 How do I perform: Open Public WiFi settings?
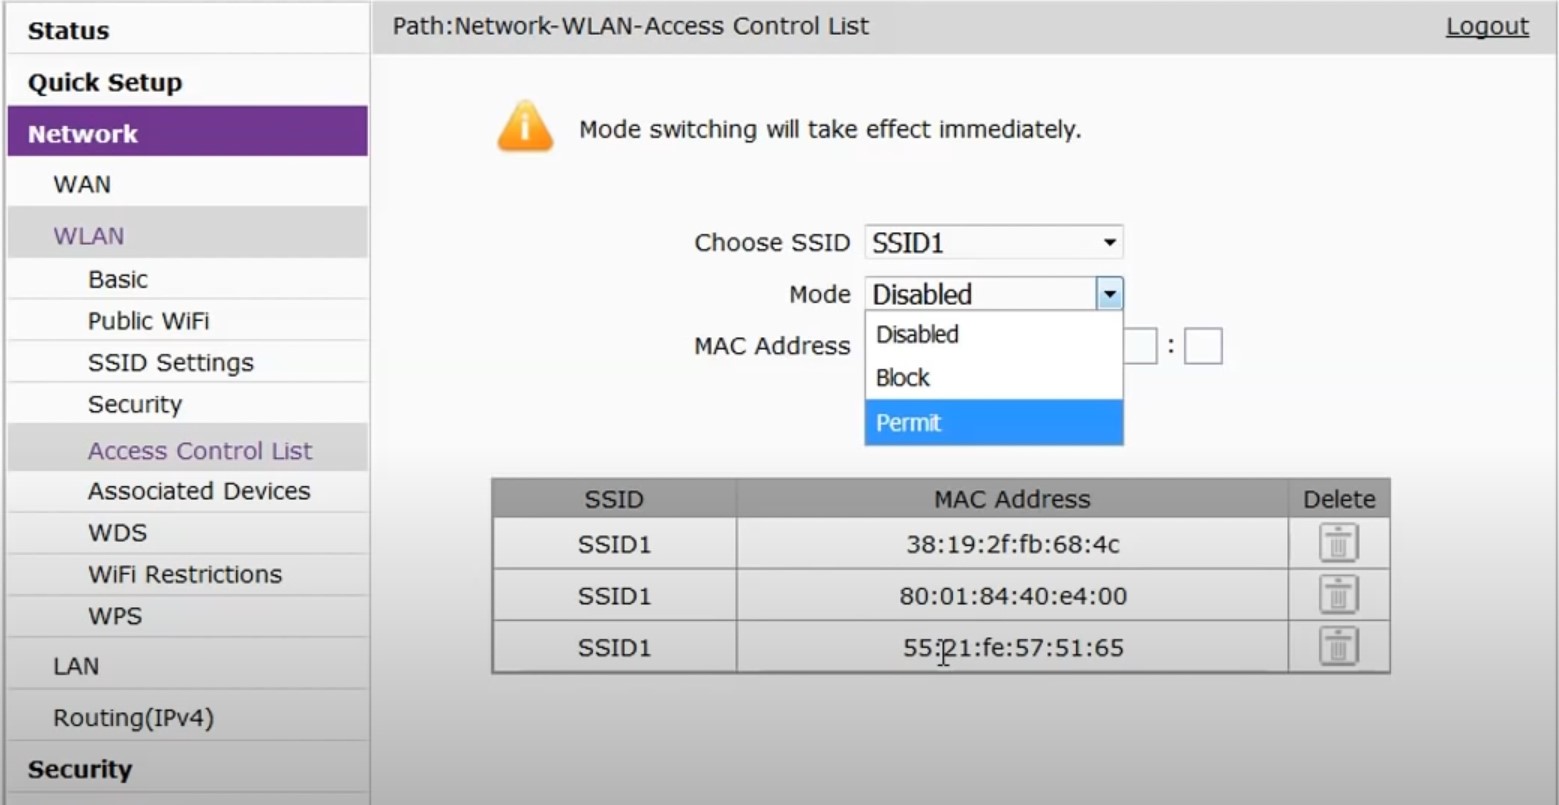click(x=148, y=321)
